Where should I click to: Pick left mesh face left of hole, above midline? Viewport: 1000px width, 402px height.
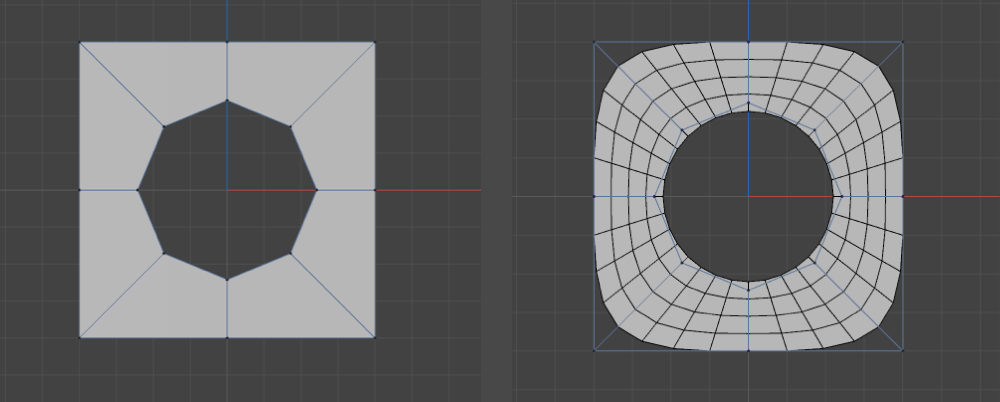[114, 137]
